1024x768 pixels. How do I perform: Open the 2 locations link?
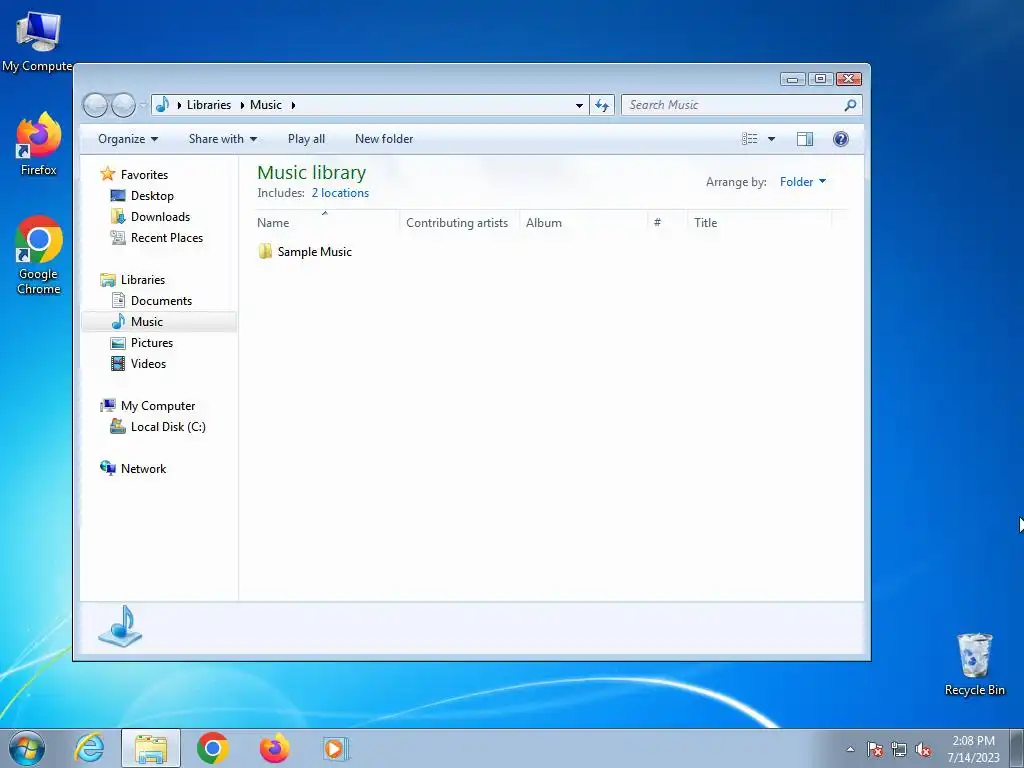tap(340, 193)
